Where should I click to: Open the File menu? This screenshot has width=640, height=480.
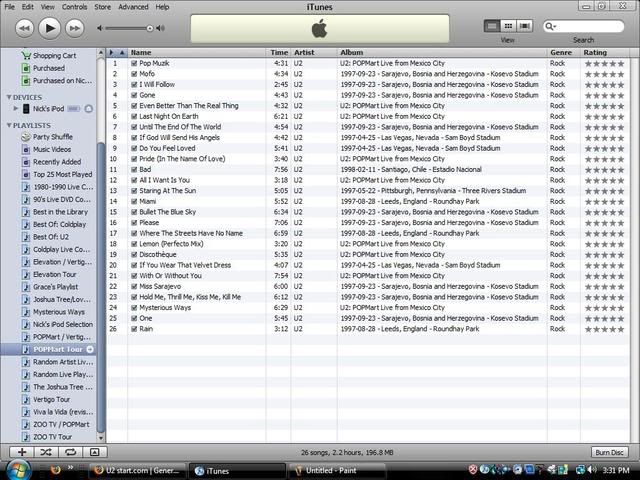(9, 7)
